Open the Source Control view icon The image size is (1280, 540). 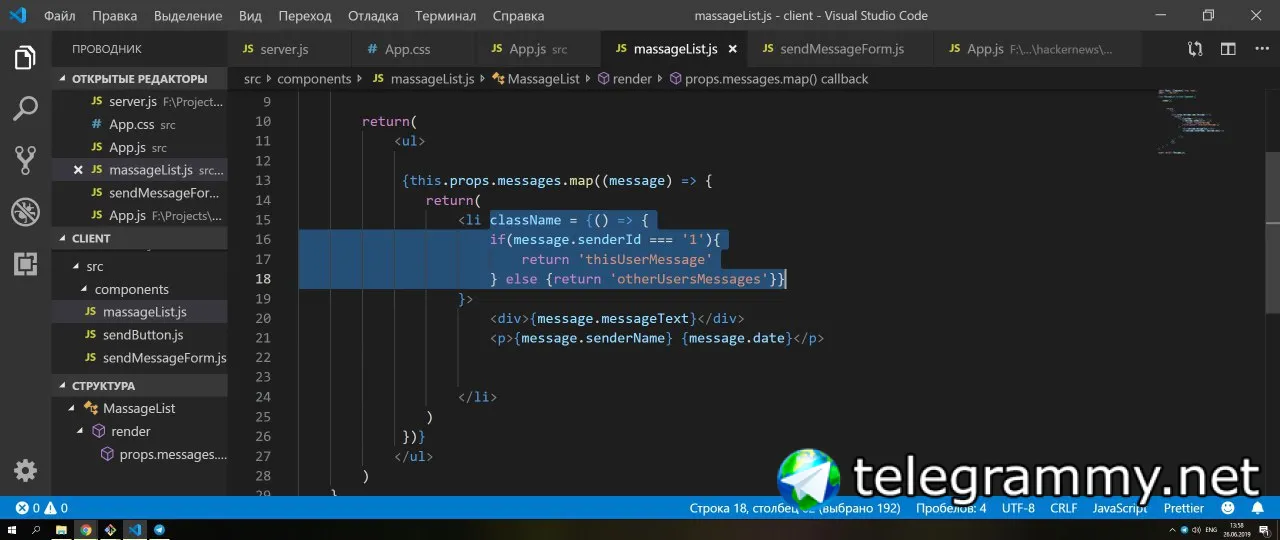pyautogui.click(x=25, y=160)
